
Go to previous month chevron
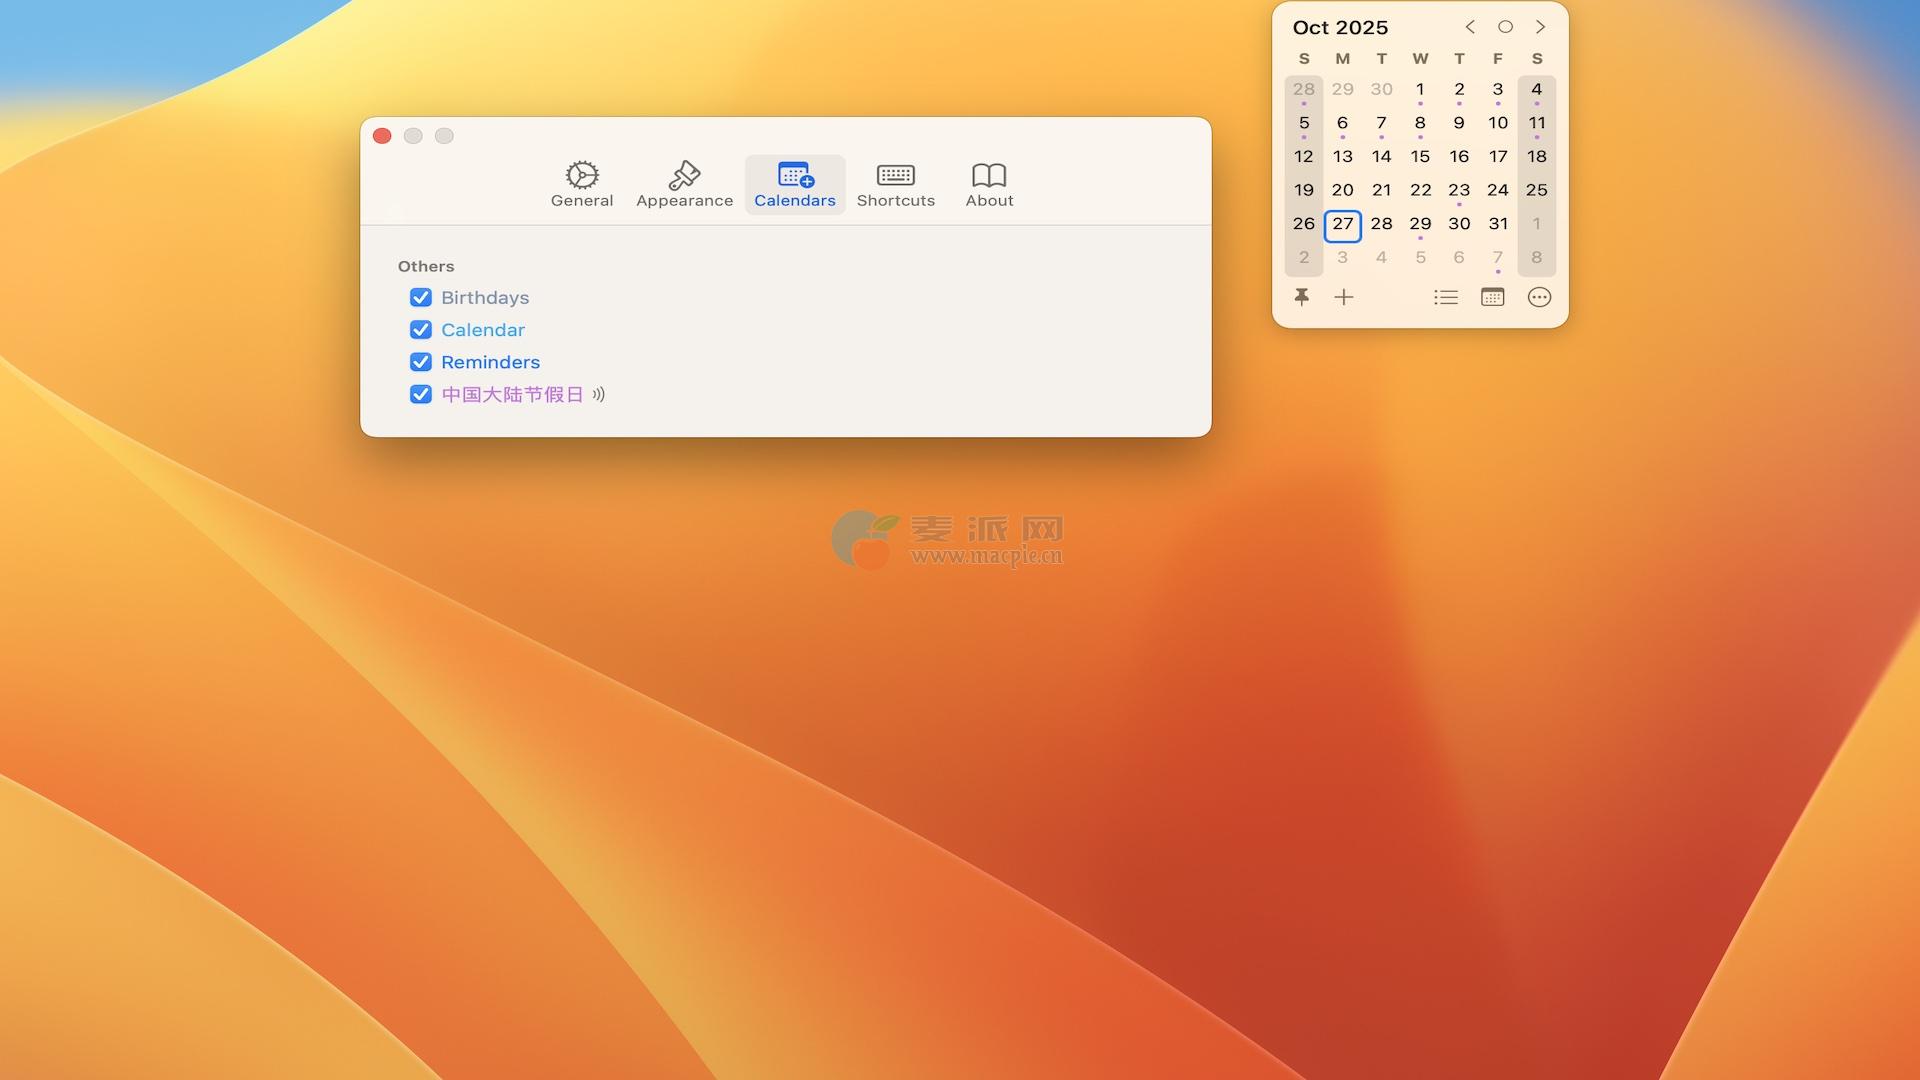tap(1469, 27)
